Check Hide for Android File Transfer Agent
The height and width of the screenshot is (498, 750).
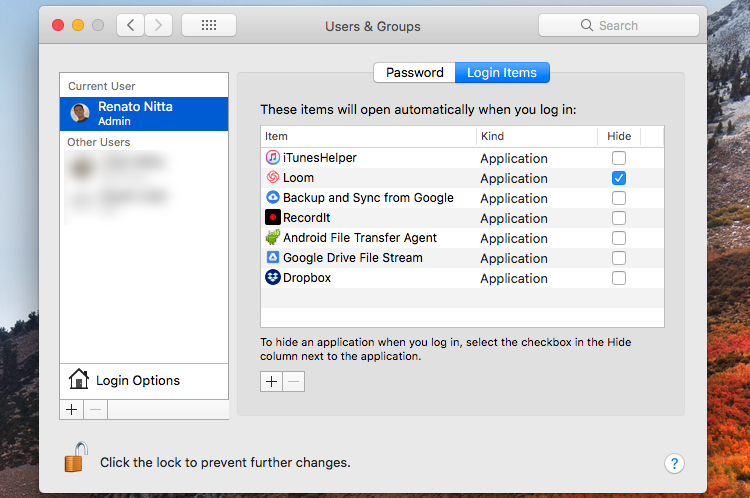point(619,238)
